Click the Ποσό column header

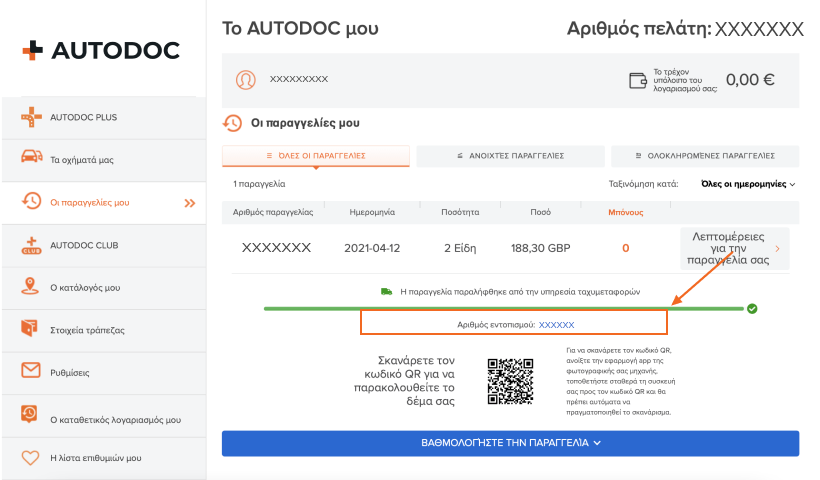point(541,212)
